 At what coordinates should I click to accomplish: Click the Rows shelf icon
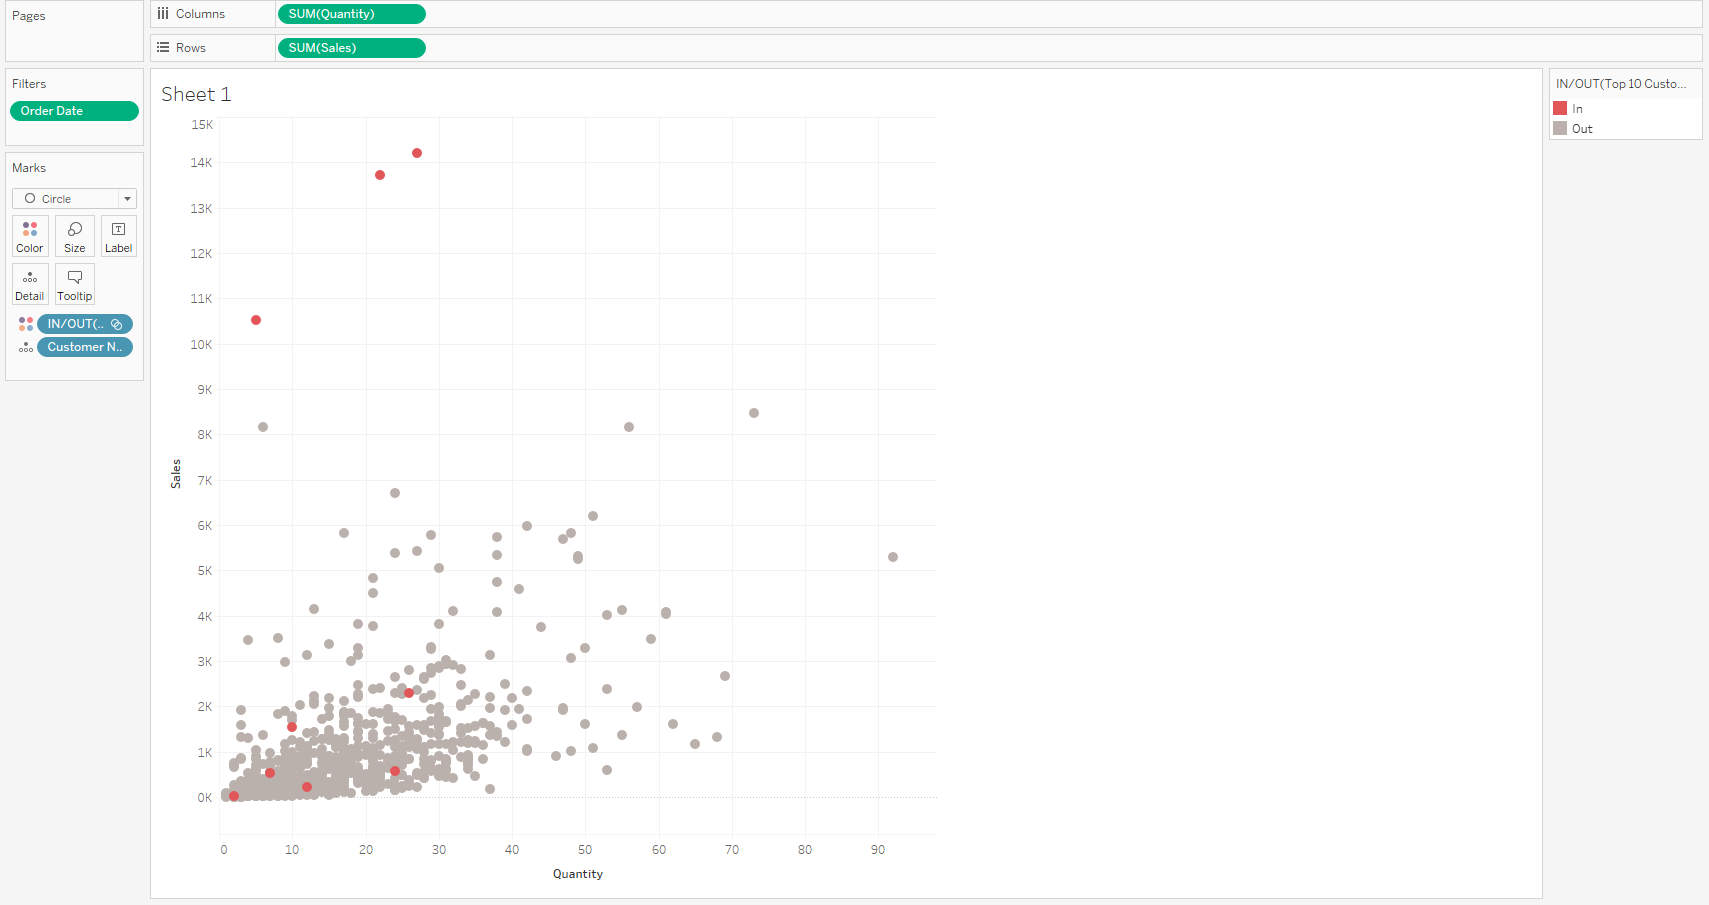click(163, 48)
